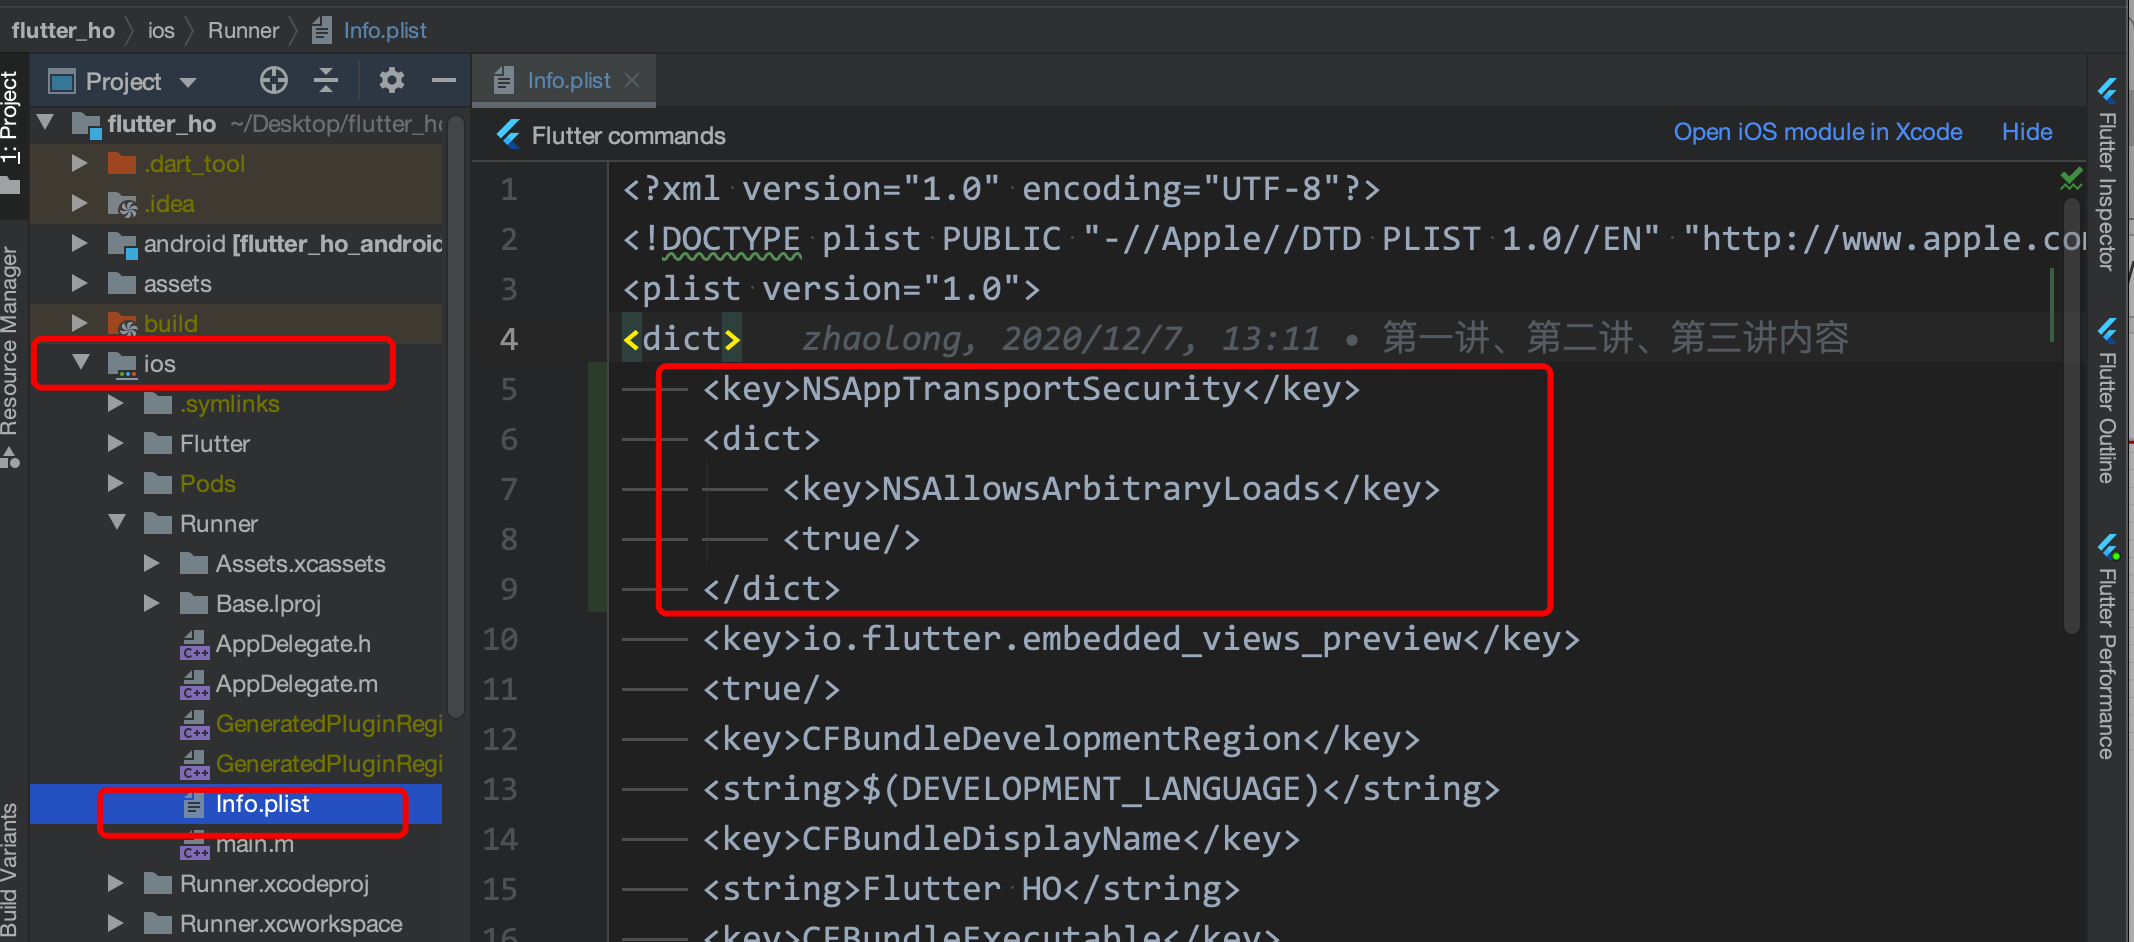Open the Build Variants tool window

[10, 868]
